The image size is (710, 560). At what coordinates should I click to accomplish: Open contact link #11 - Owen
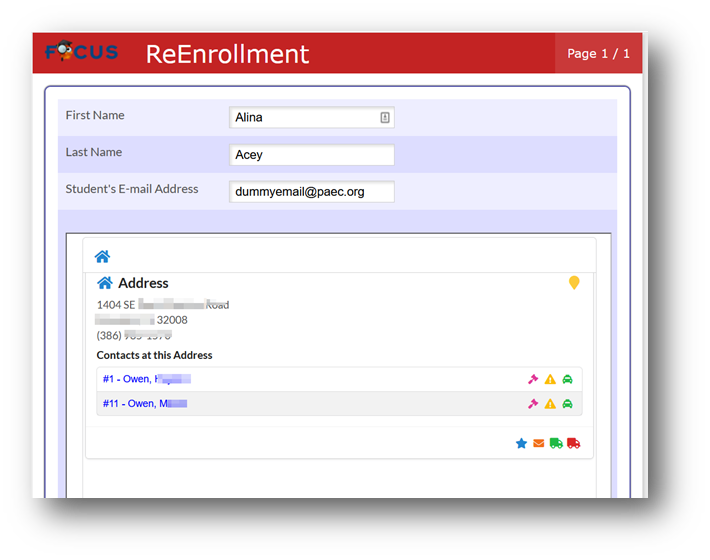coord(144,403)
